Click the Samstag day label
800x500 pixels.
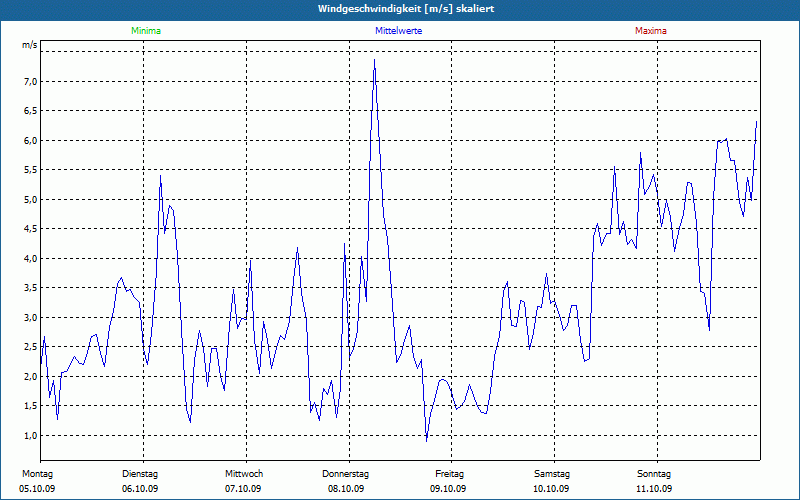(552, 474)
